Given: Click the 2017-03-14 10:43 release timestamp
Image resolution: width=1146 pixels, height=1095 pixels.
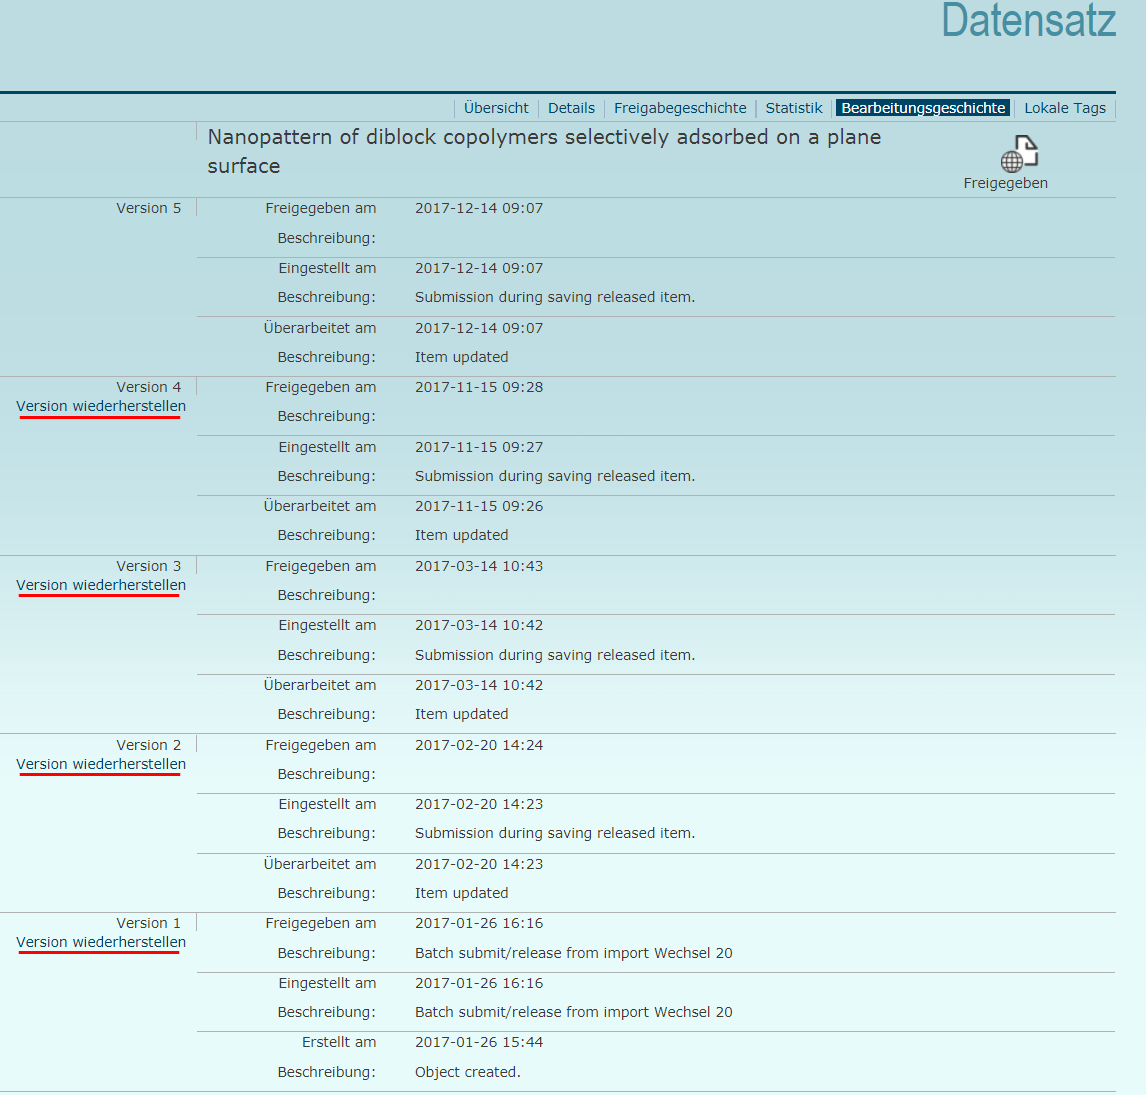Looking at the screenshot, I should [x=479, y=566].
